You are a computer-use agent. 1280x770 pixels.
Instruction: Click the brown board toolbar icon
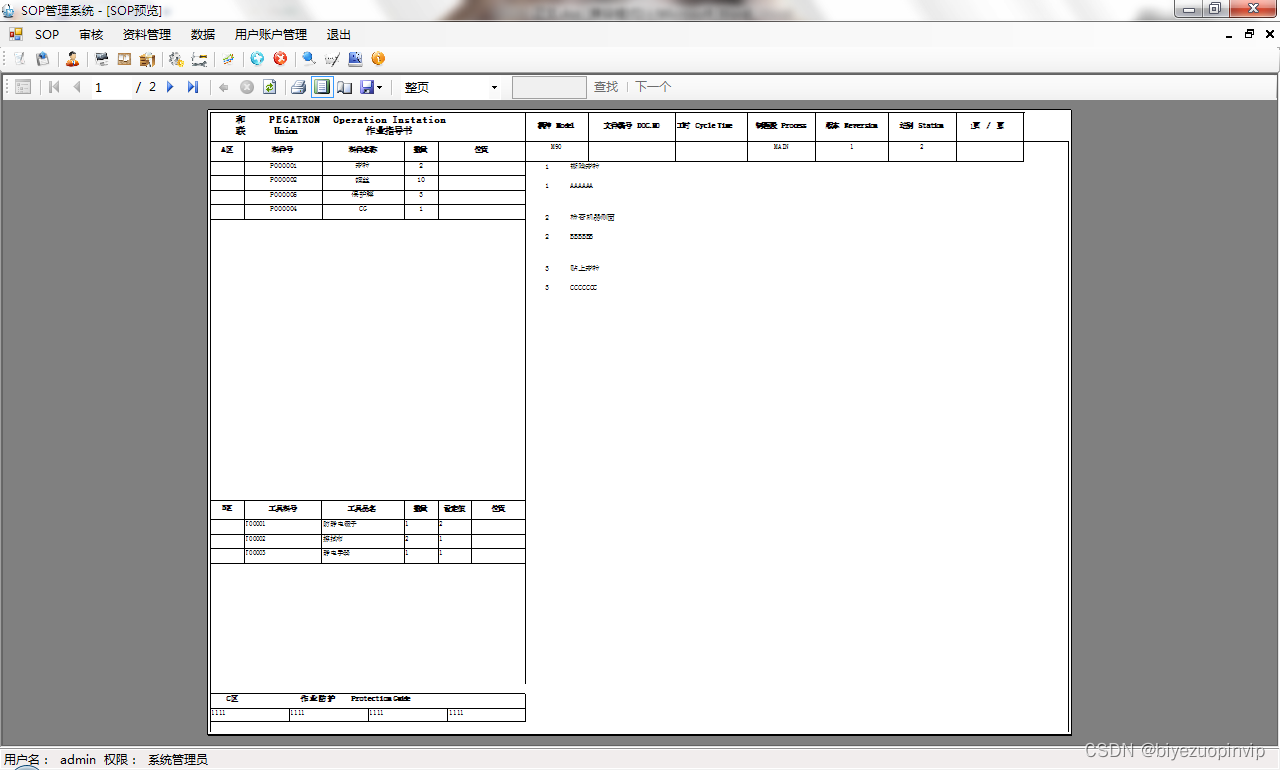124,59
